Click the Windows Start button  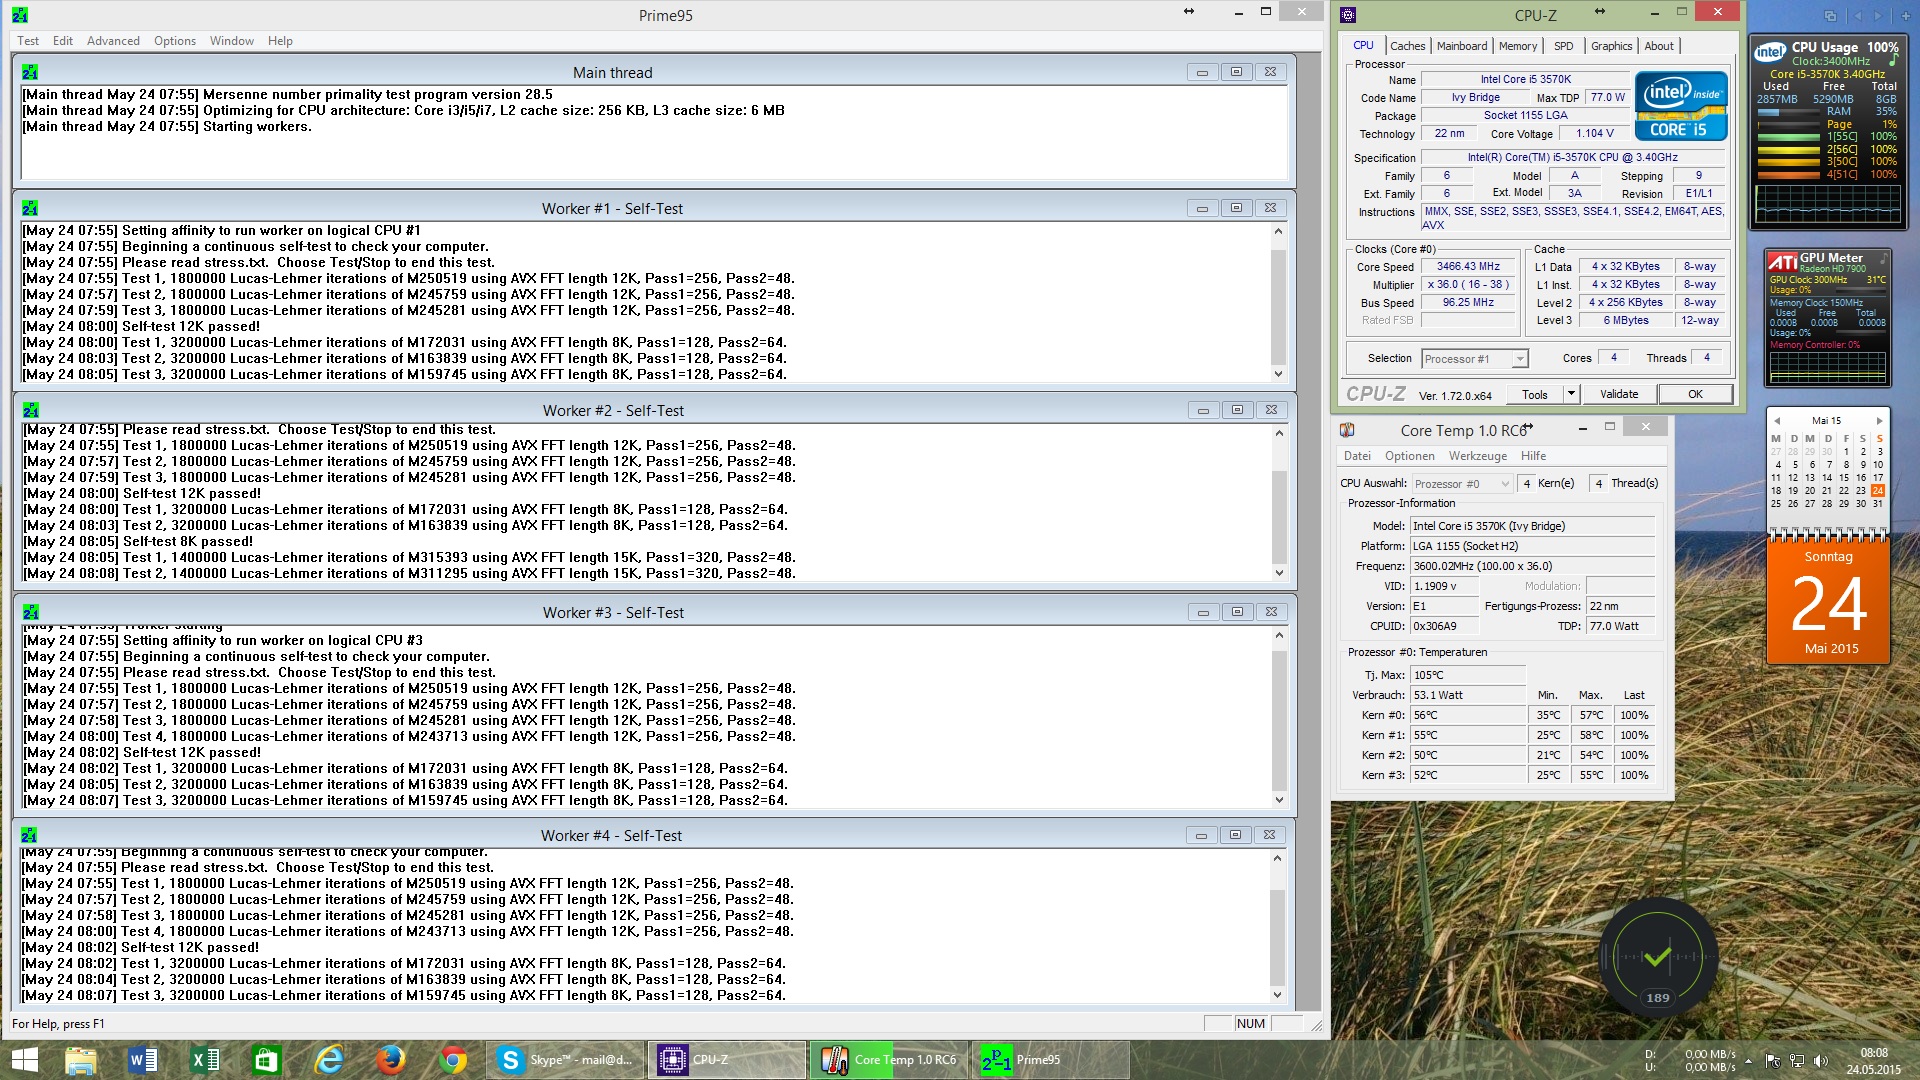[x=24, y=1060]
